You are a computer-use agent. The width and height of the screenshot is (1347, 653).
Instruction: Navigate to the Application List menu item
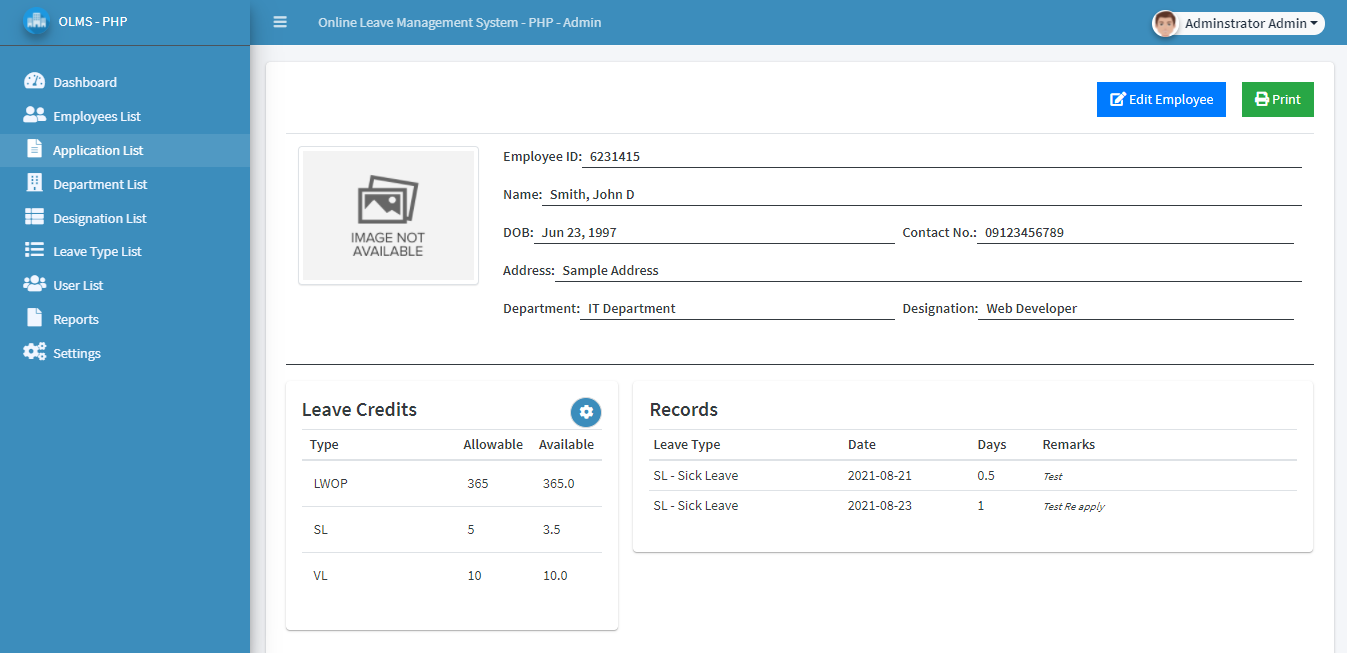(100, 149)
